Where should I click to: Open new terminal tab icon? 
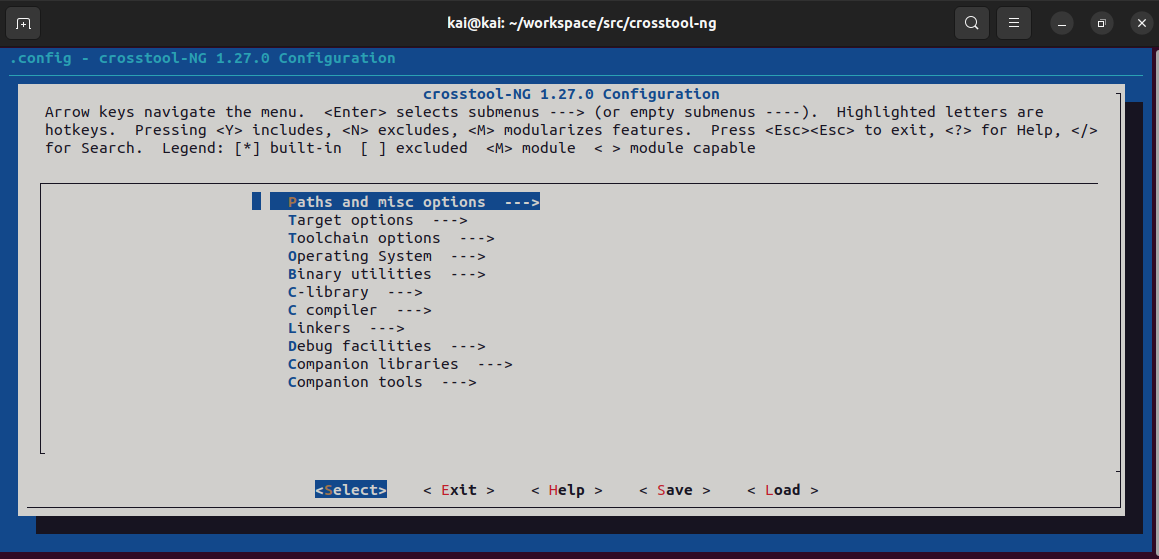point(23,24)
